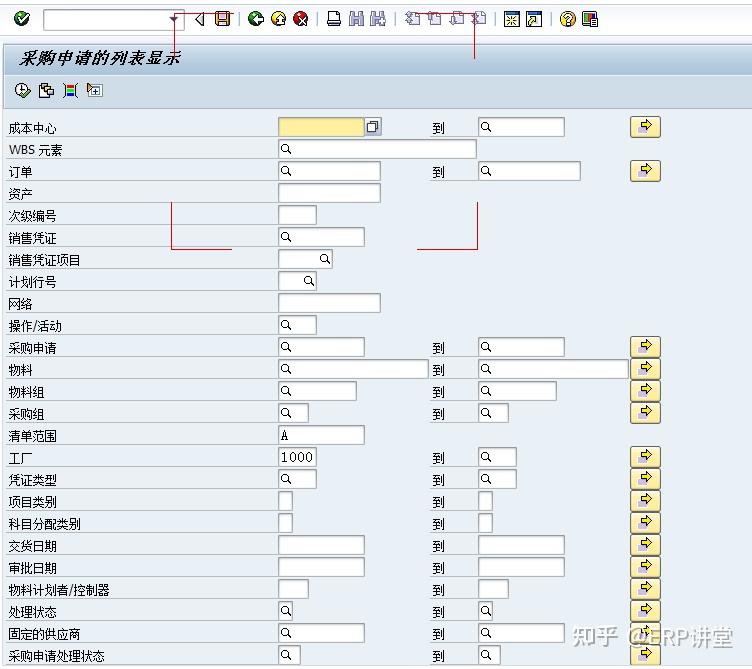Click the Find binoculars icon

point(356,19)
